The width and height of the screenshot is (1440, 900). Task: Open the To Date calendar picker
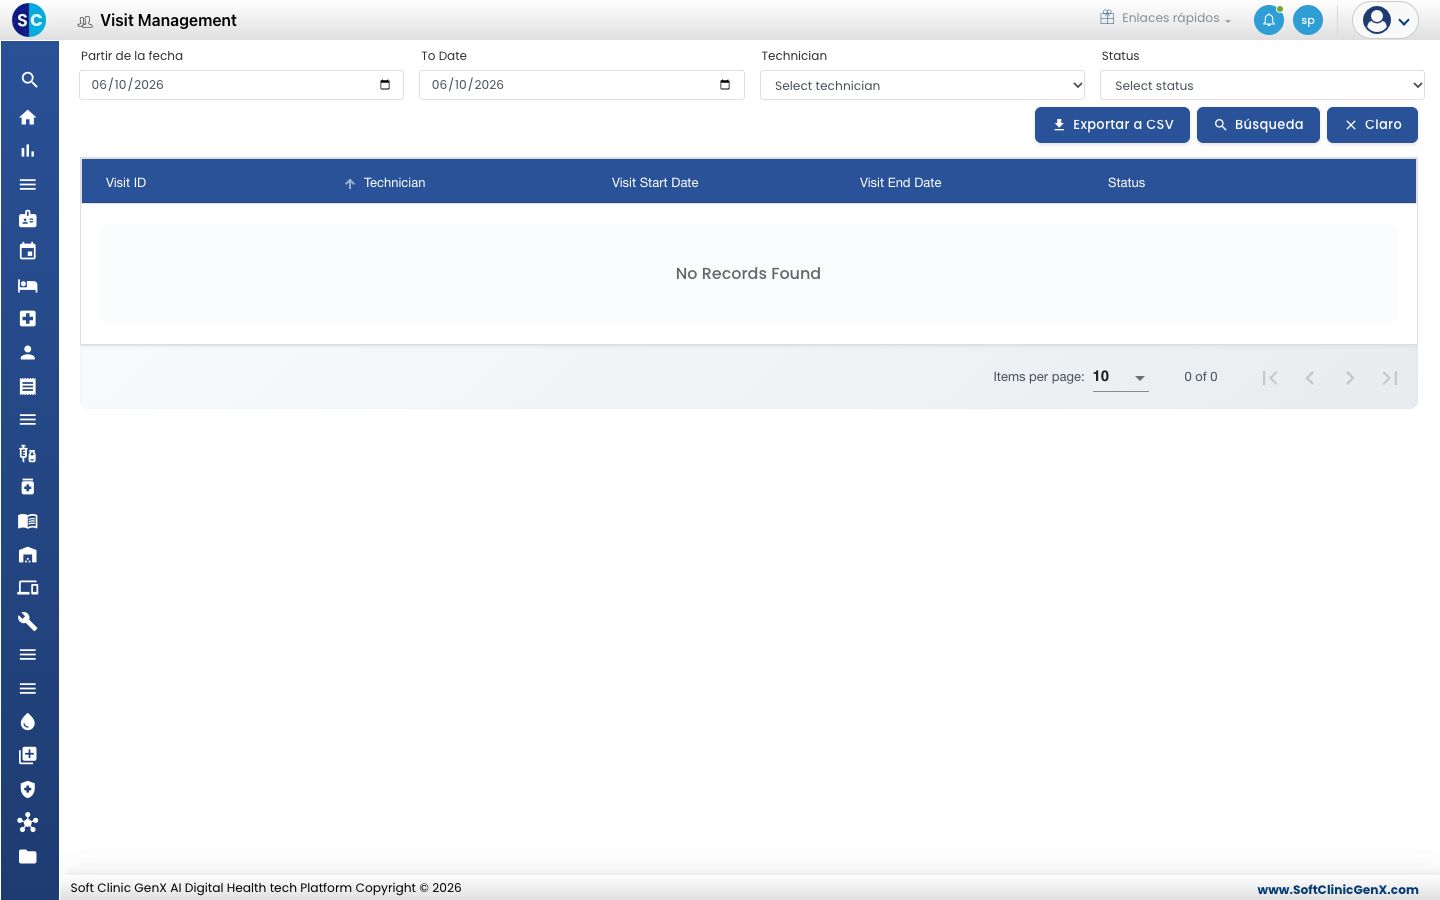(x=725, y=85)
